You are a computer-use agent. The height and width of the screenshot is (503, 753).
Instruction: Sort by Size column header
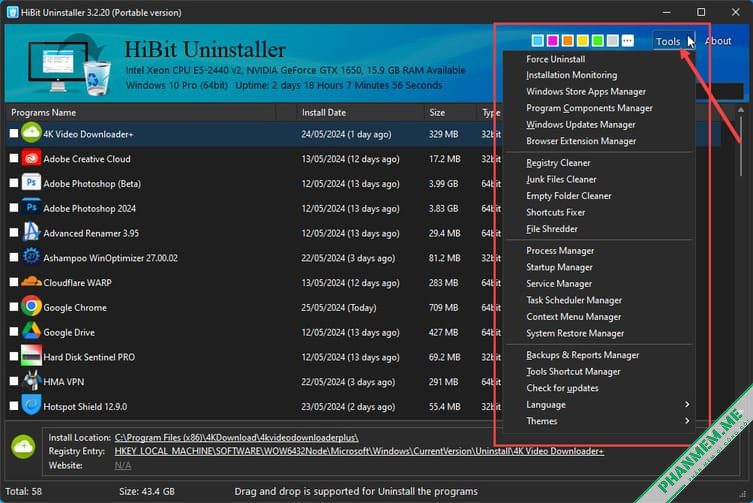450,112
